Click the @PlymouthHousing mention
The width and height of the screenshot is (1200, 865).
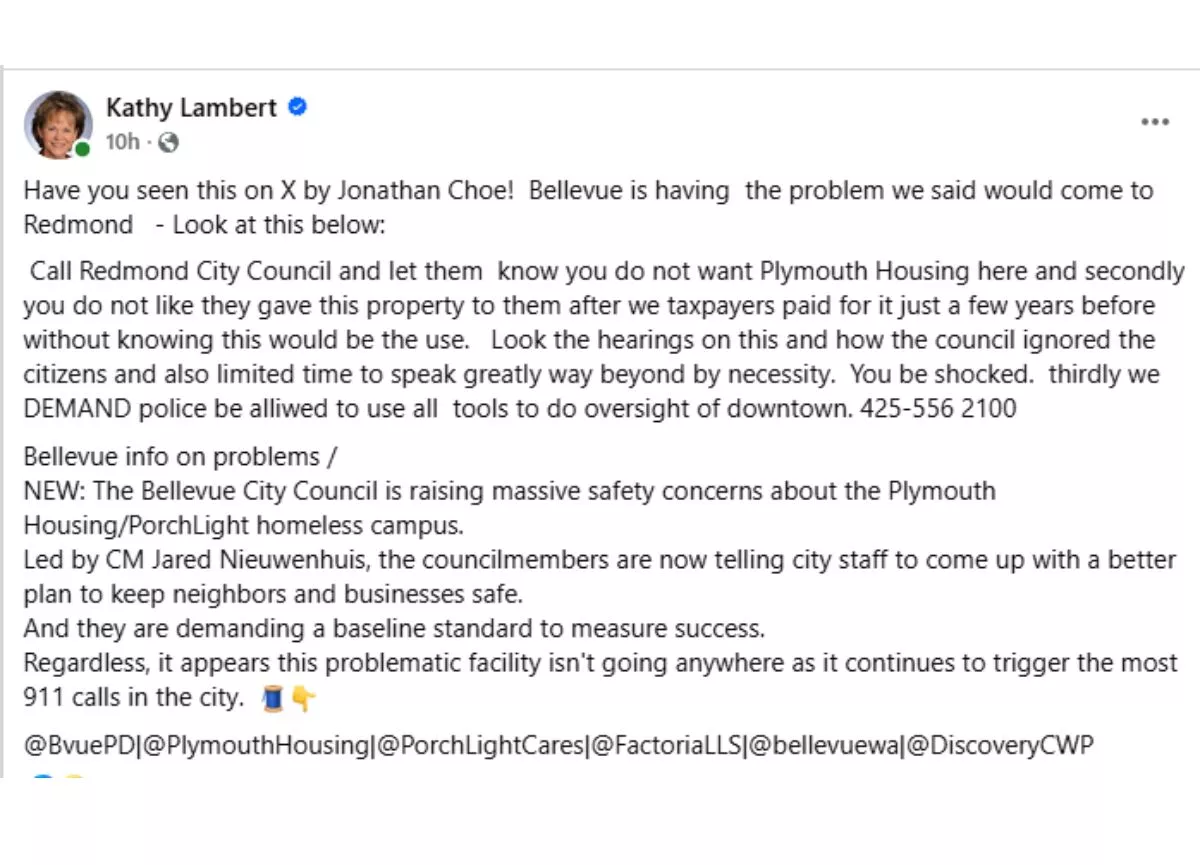pyautogui.click(x=254, y=746)
